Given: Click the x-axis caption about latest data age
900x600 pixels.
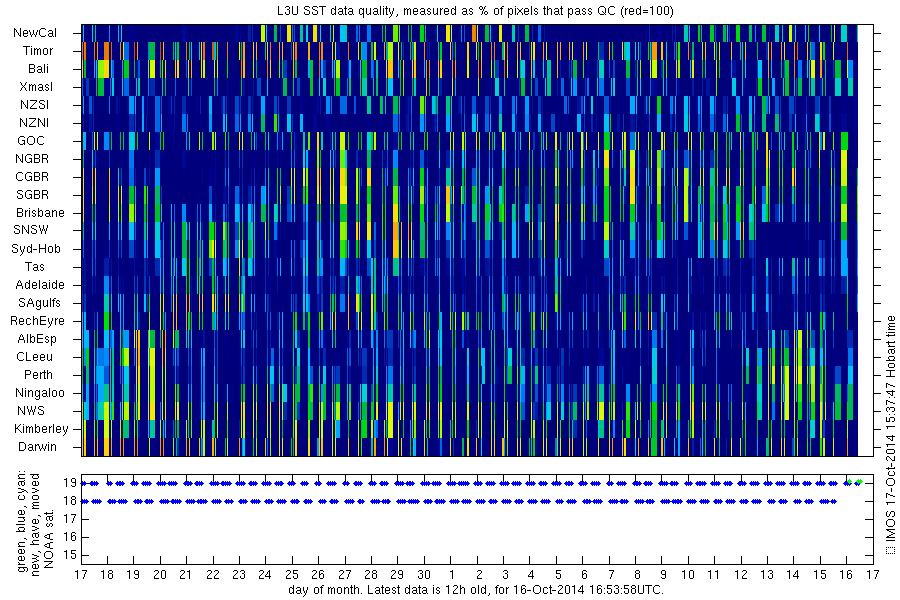Looking at the screenshot, I should [476, 590].
